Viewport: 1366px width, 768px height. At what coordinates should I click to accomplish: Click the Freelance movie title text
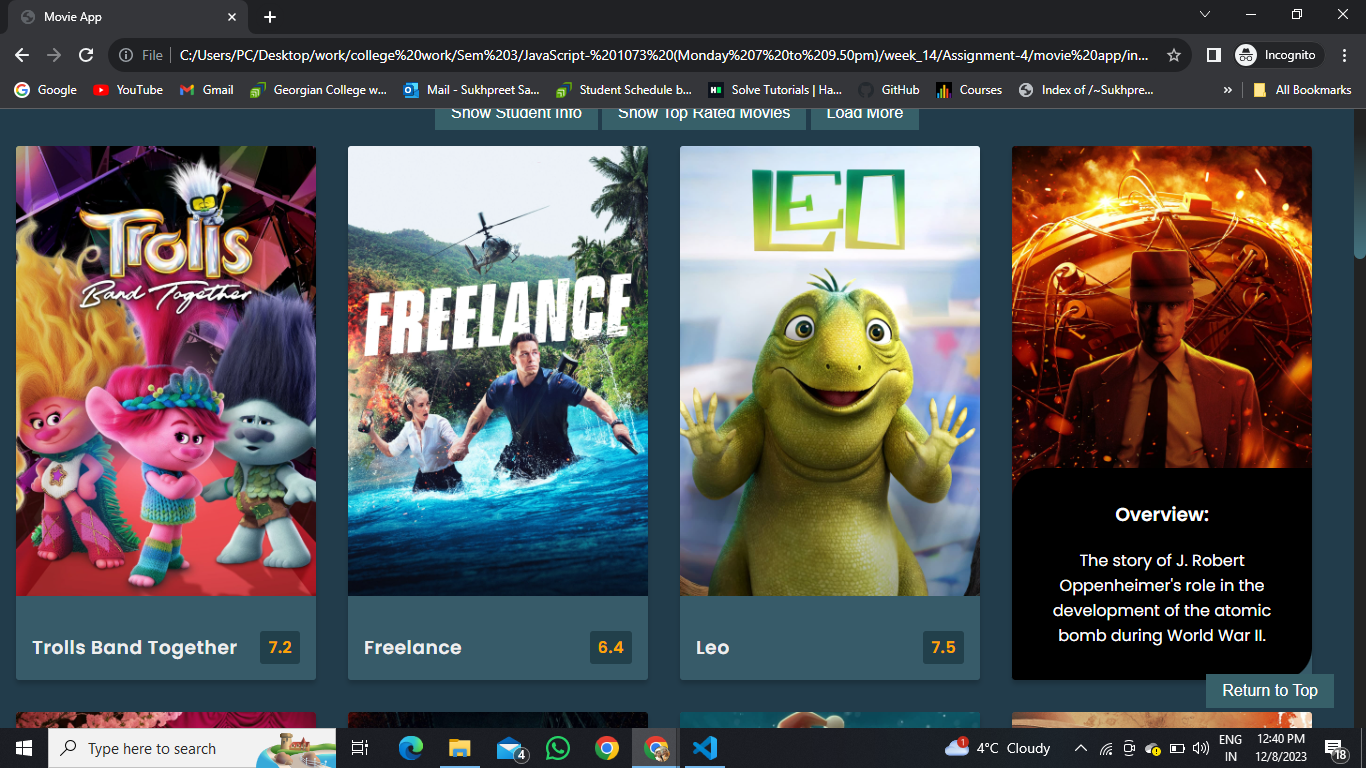413,648
